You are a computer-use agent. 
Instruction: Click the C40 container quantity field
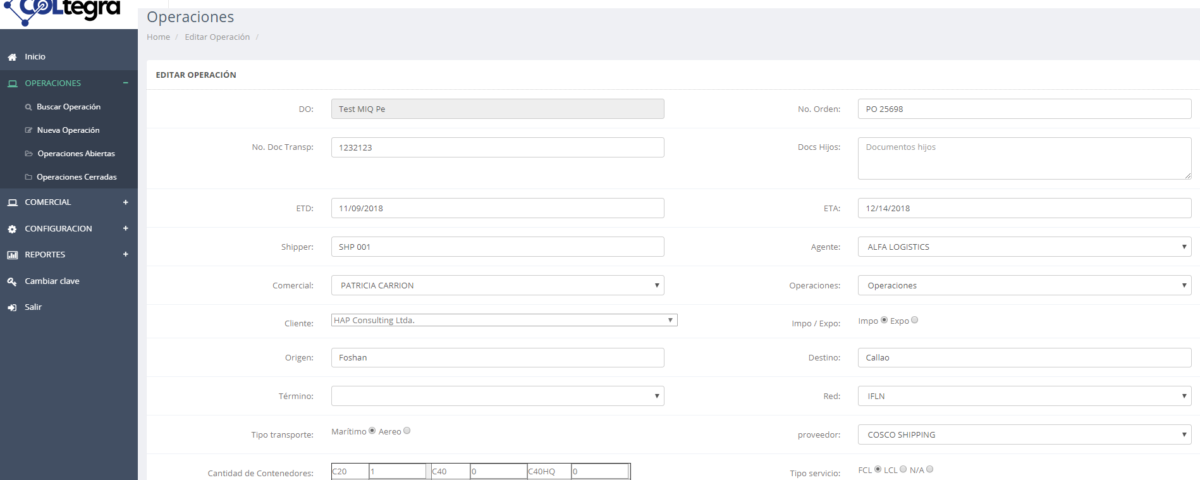point(497,472)
